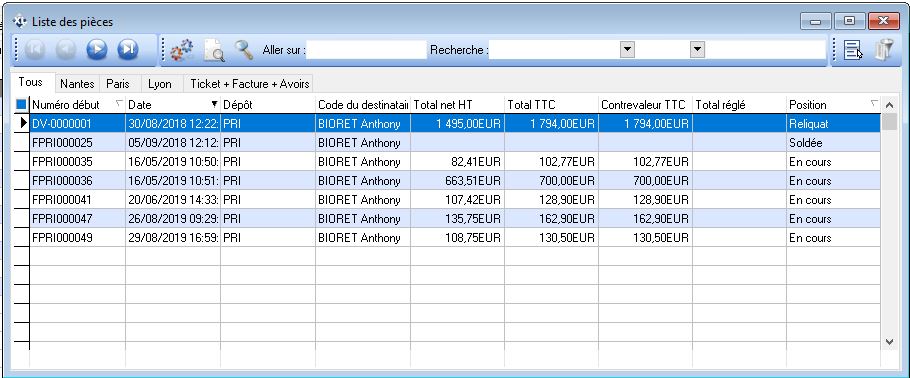910x378 pixels.
Task: Switch to the Tous tab
Action: tap(31, 82)
